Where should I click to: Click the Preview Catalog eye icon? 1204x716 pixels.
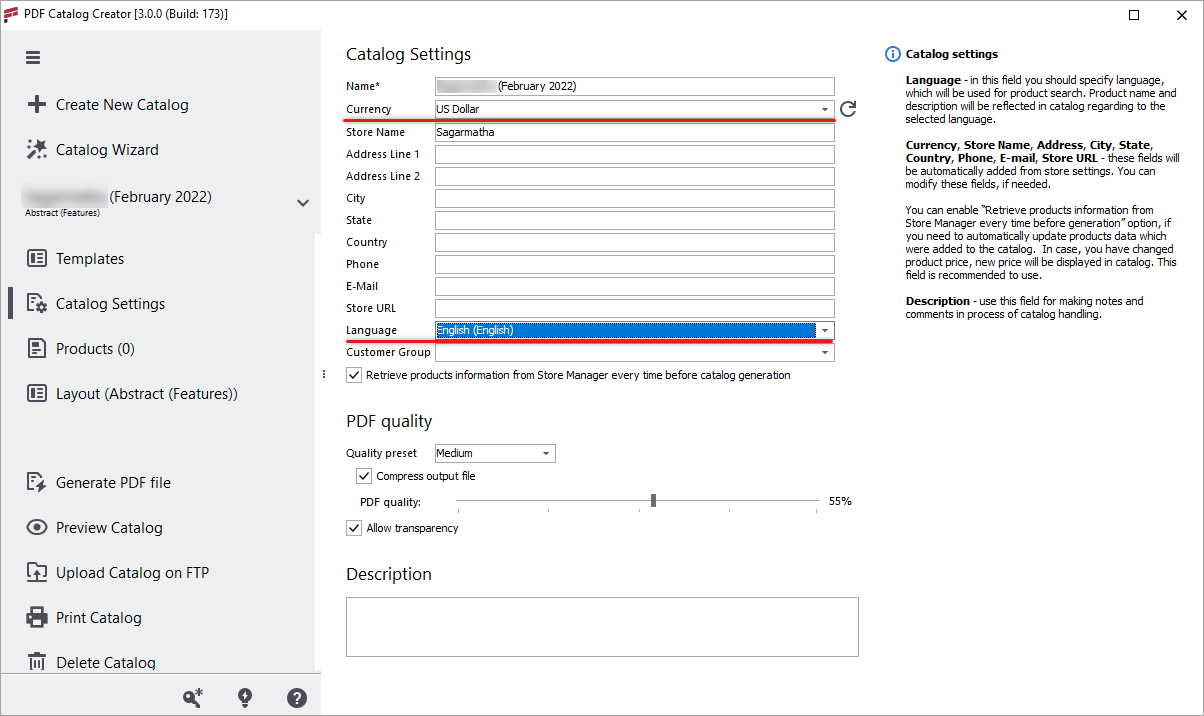(37, 527)
